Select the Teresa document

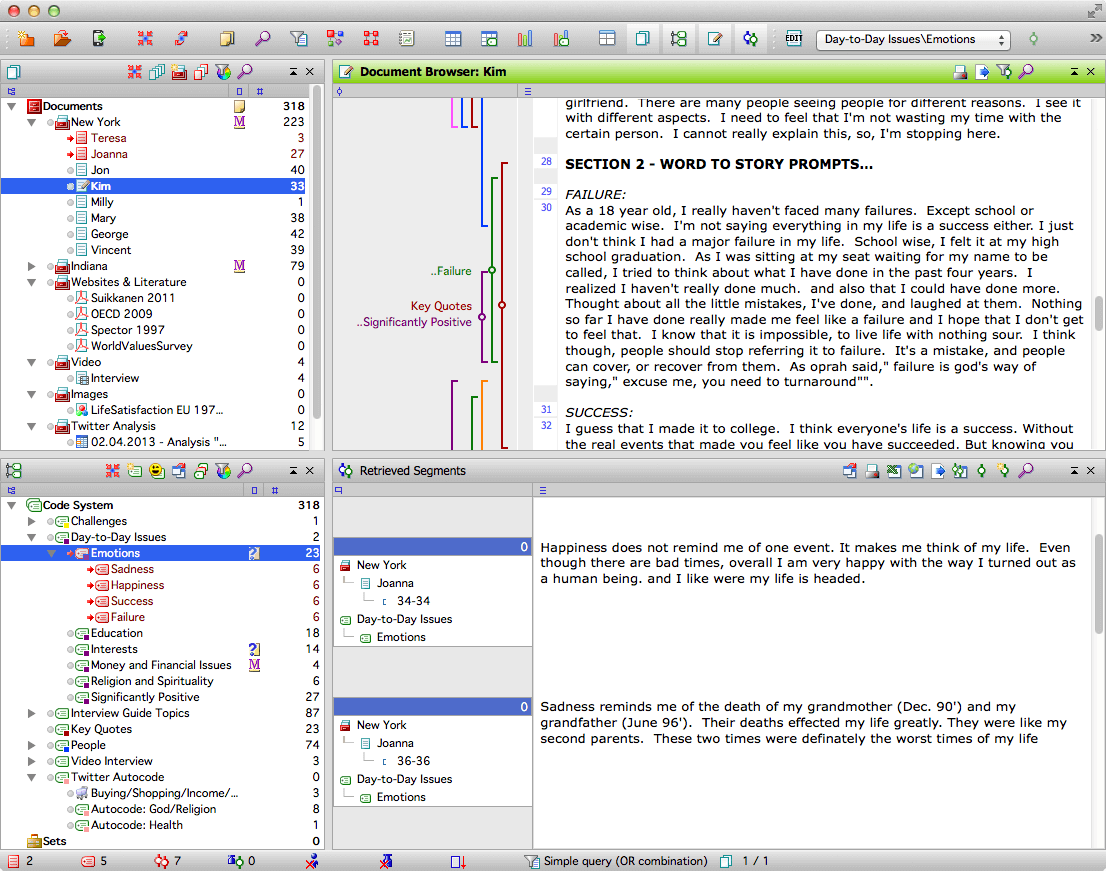(x=109, y=138)
